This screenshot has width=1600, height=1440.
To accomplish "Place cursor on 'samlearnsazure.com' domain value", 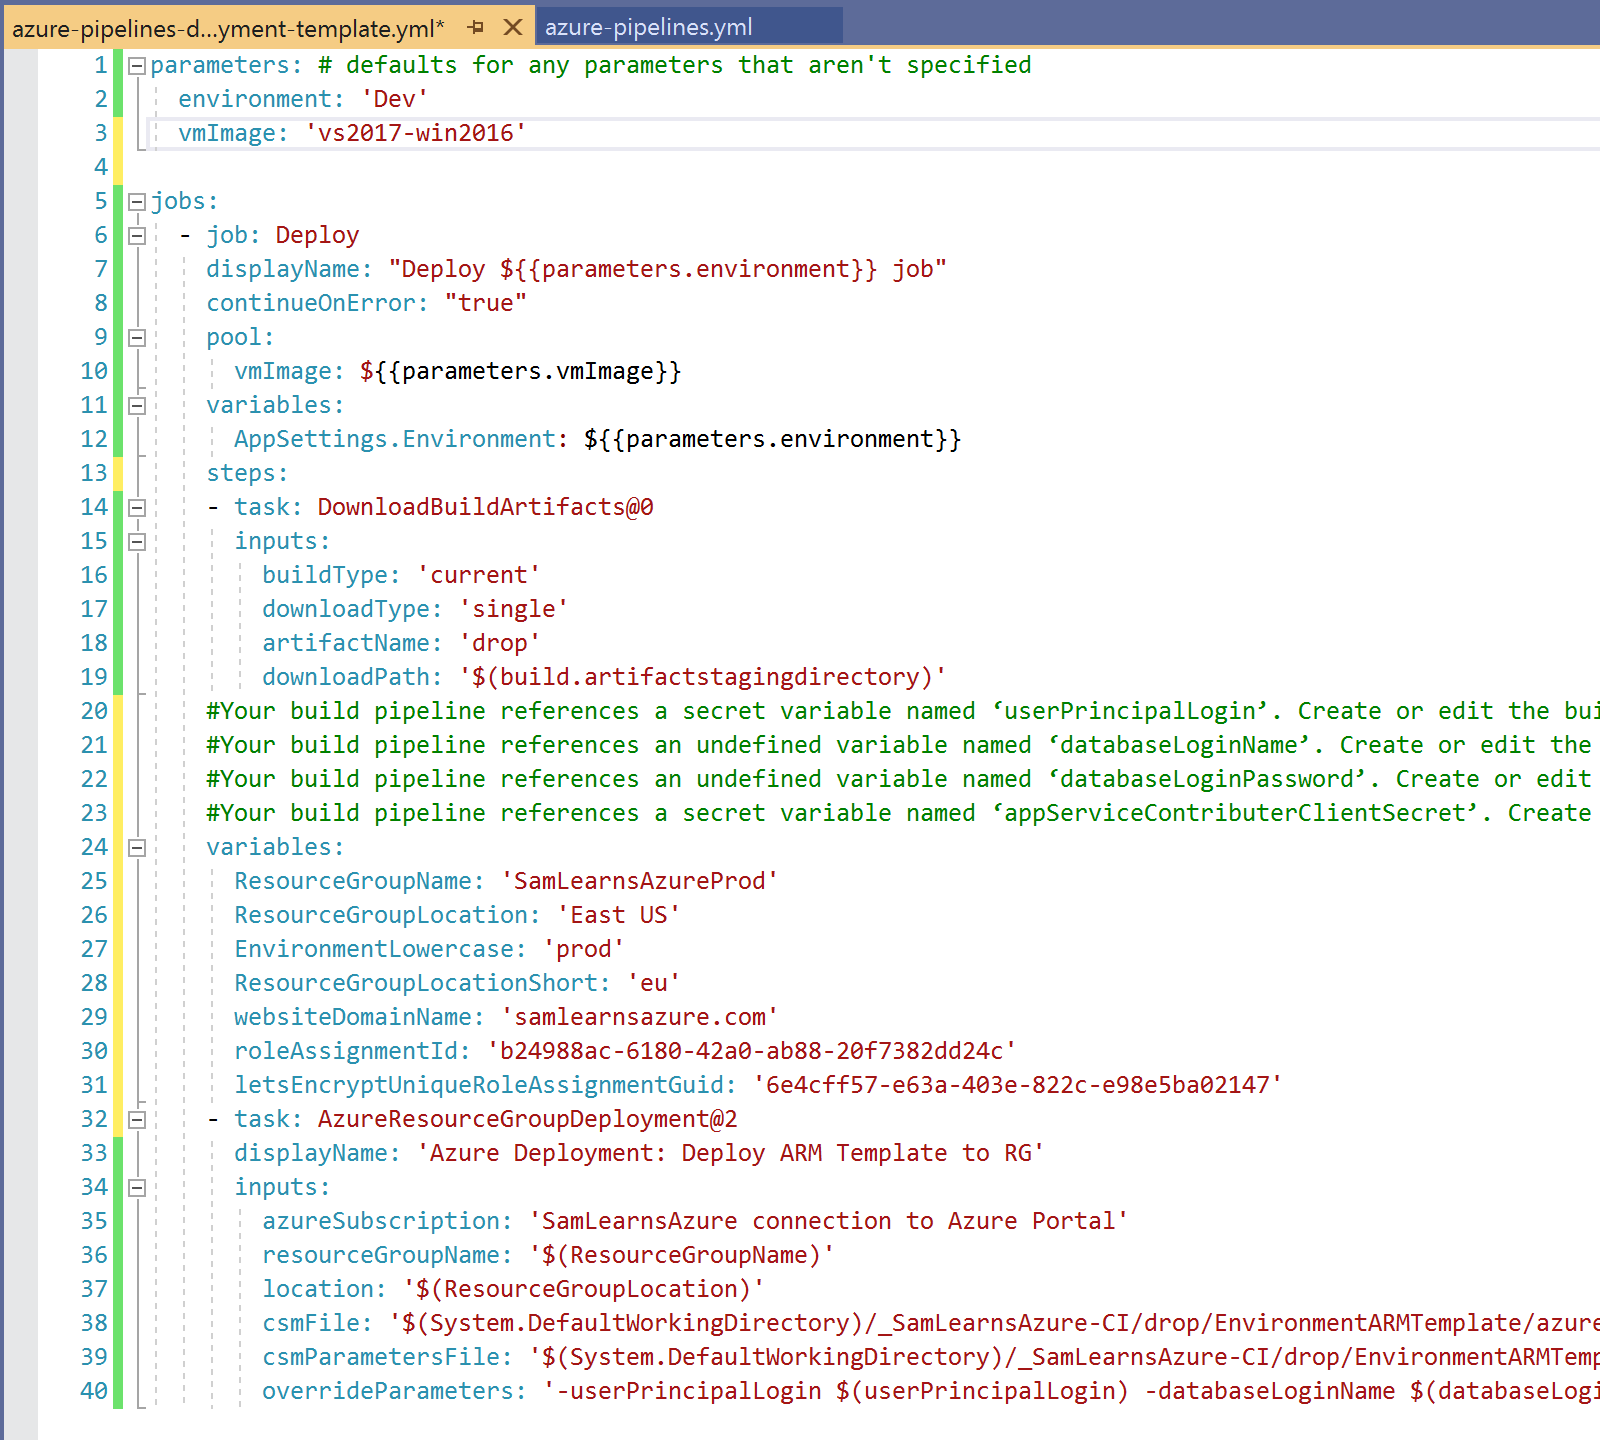I will click(x=639, y=1017).
